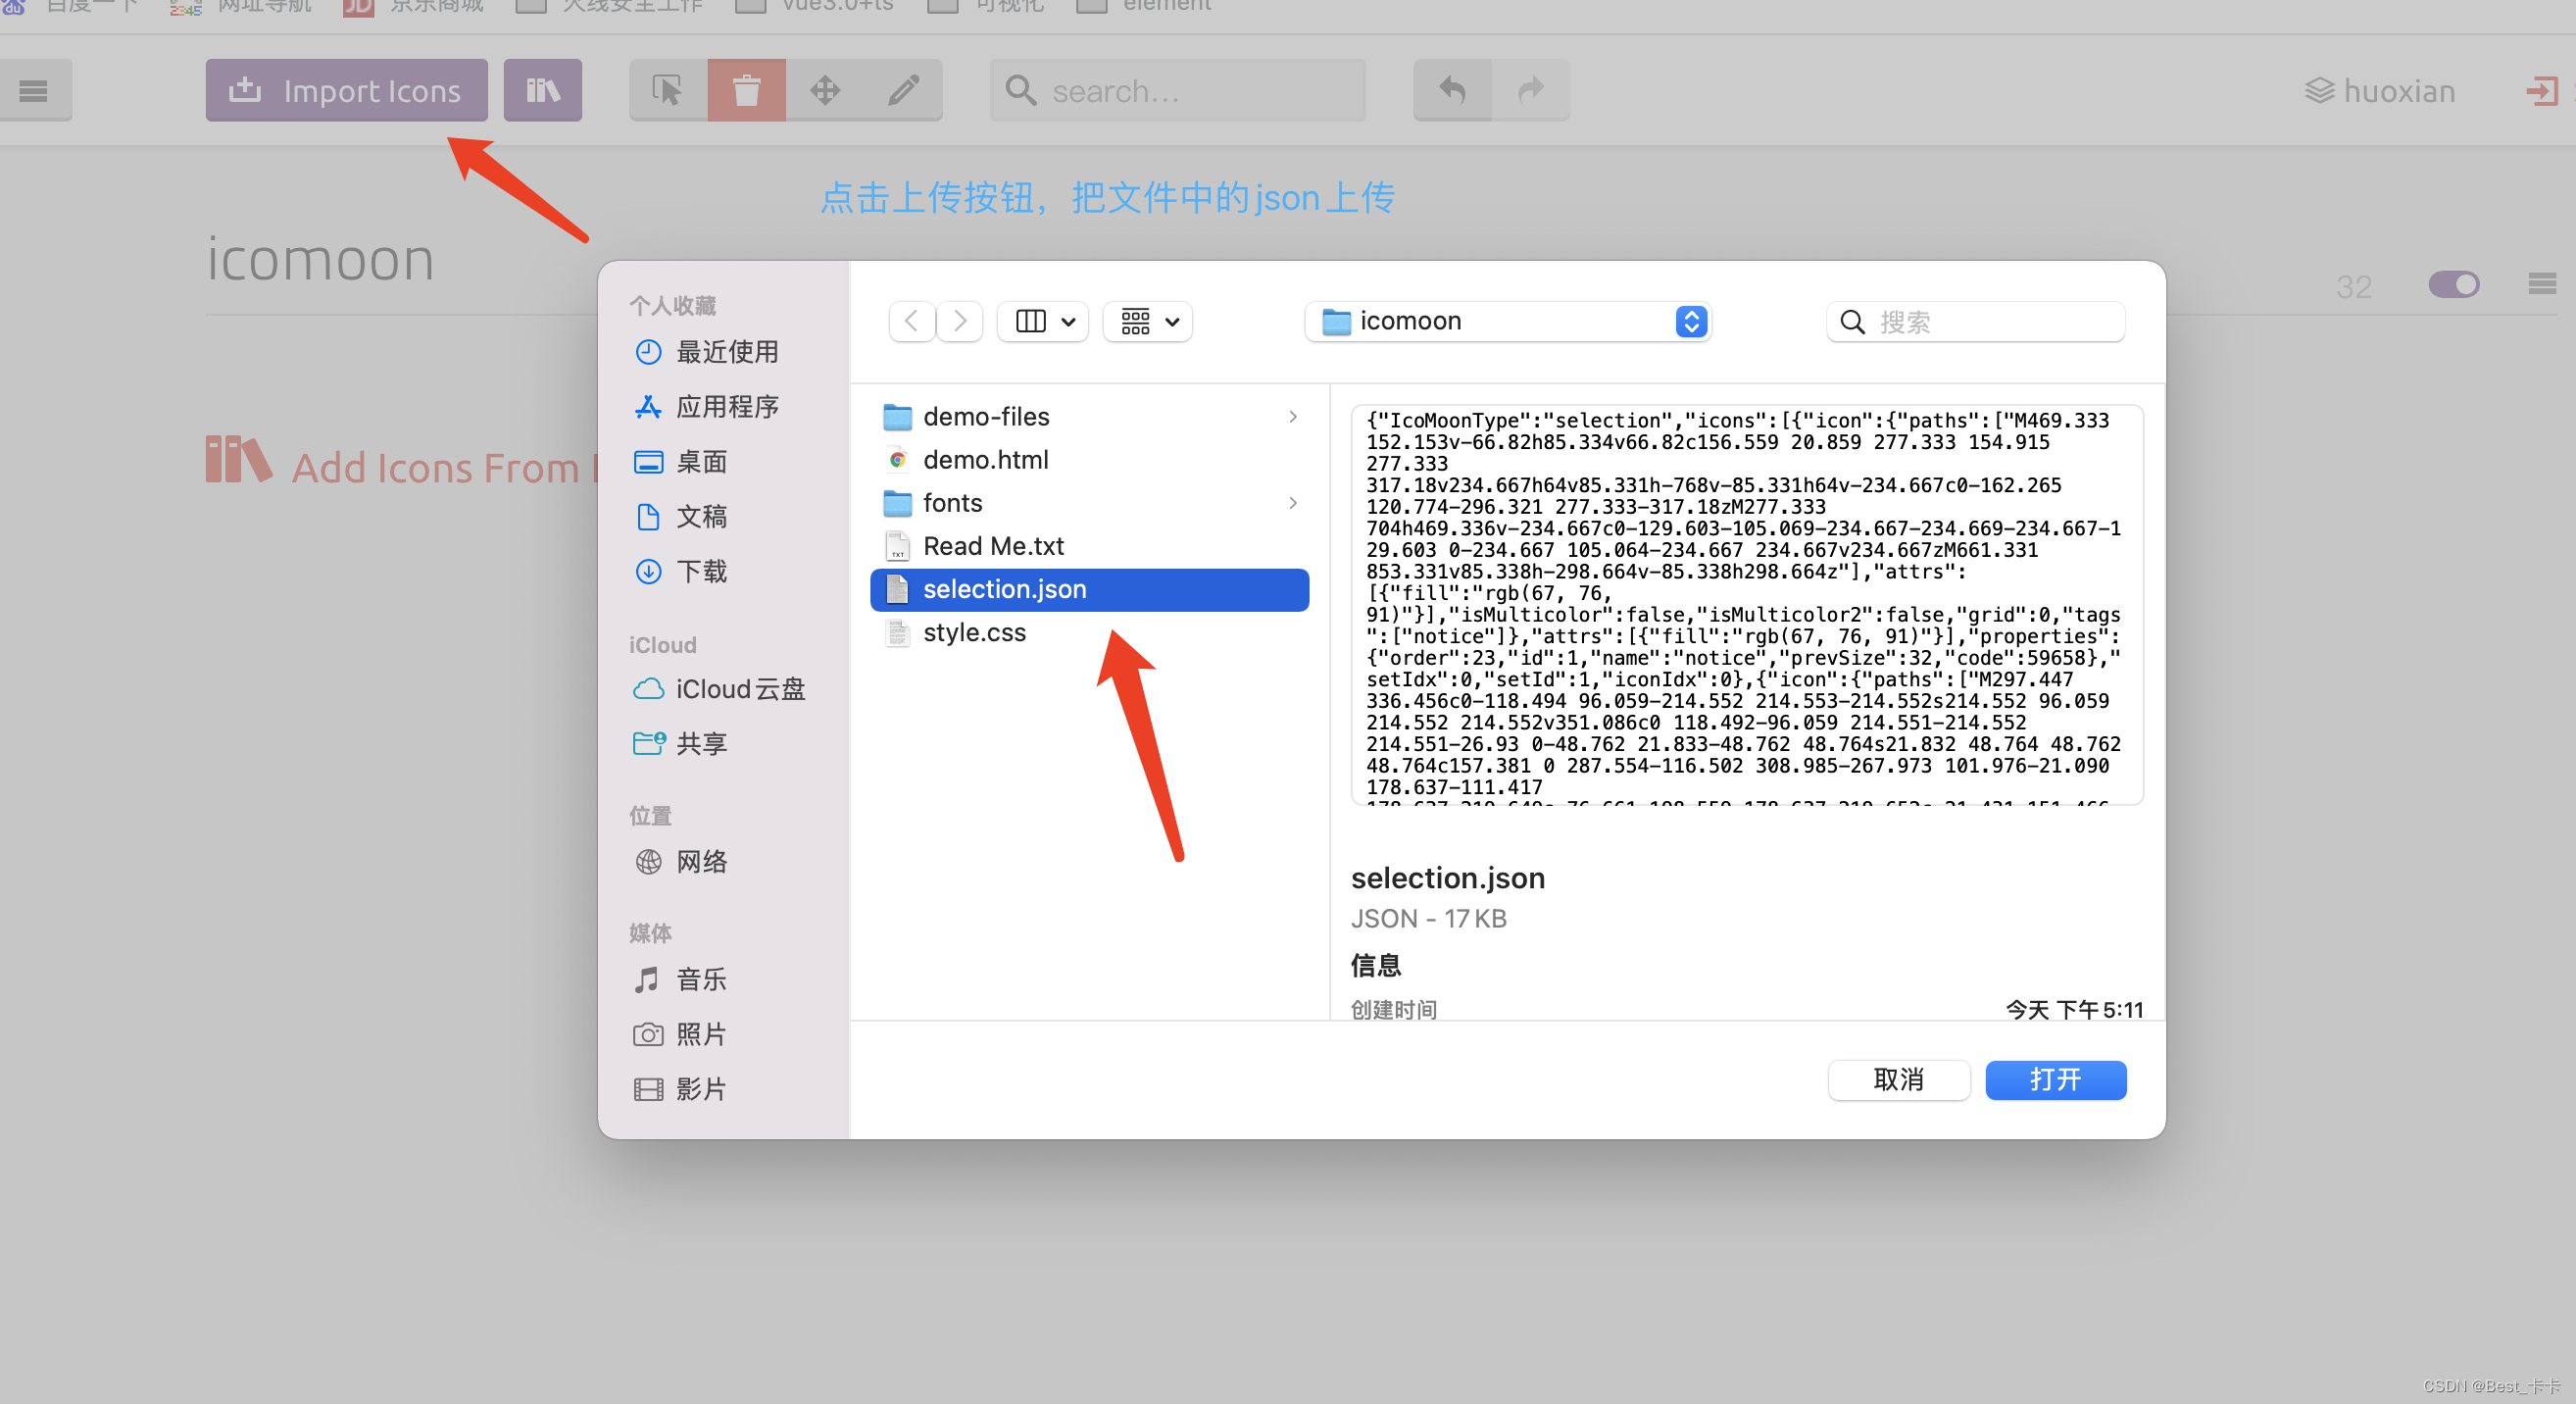Open the IcoMoon hamburger main menu
The width and height of the screenshot is (2576, 1404).
(33, 91)
